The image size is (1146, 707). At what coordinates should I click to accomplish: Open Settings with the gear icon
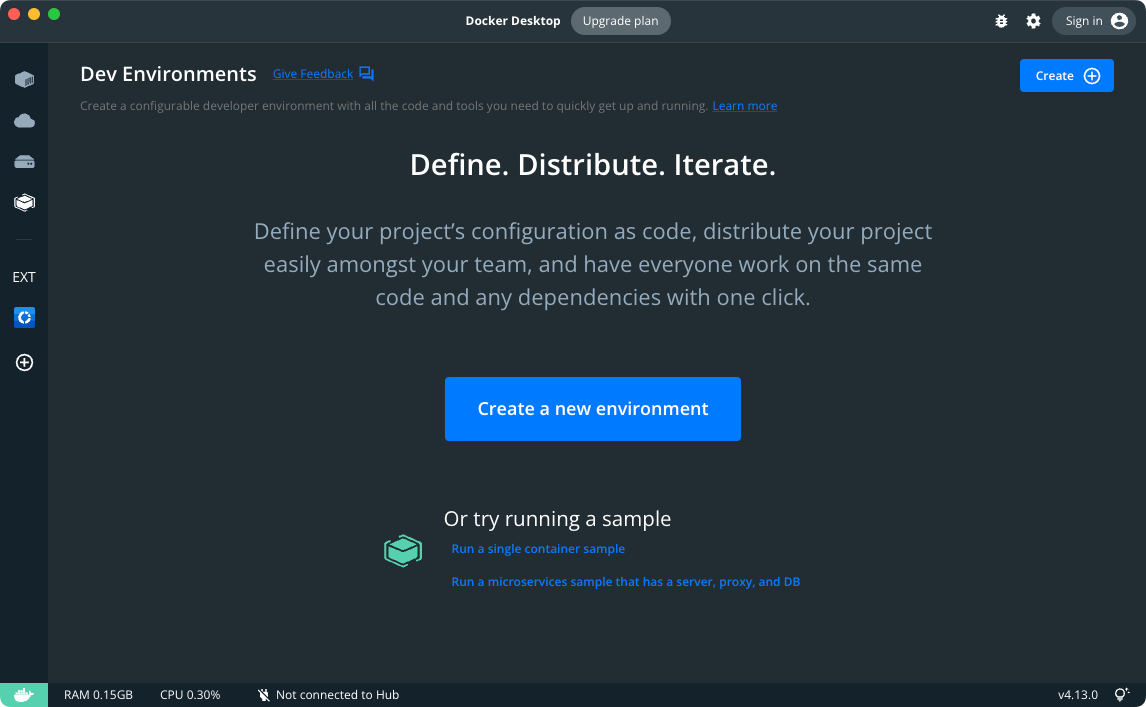[x=1033, y=21]
